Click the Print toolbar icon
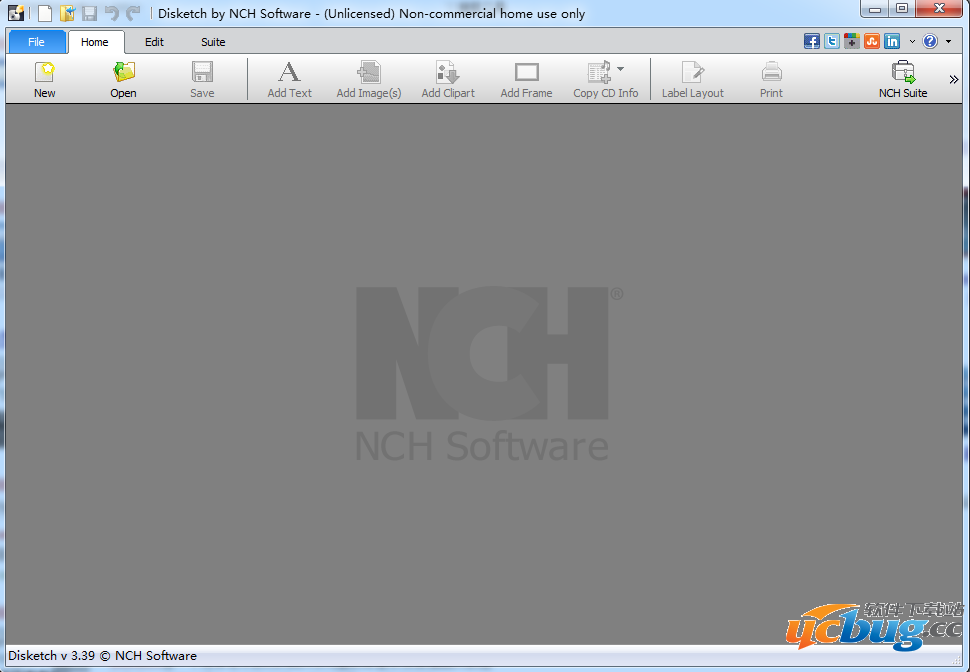The image size is (970, 672). coord(771,79)
